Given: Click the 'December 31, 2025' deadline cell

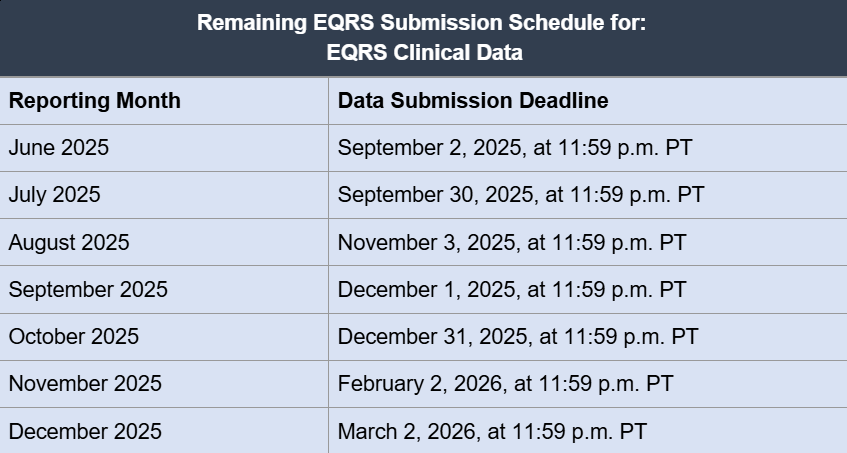Looking at the screenshot, I should 518,337.
